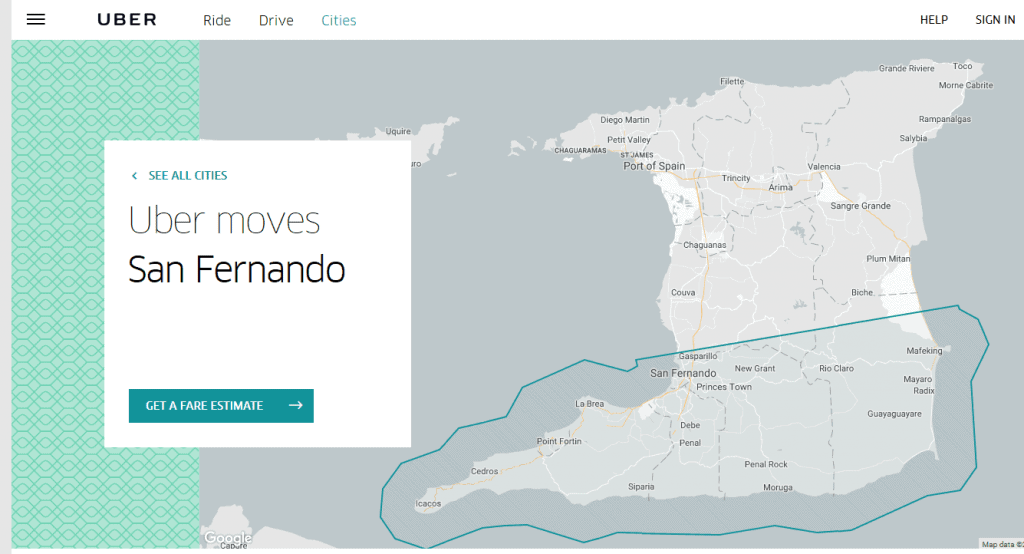The width and height of the screenshot is (1024, 554).
Task: Click SIGN IN
Action: click(995, 20)
